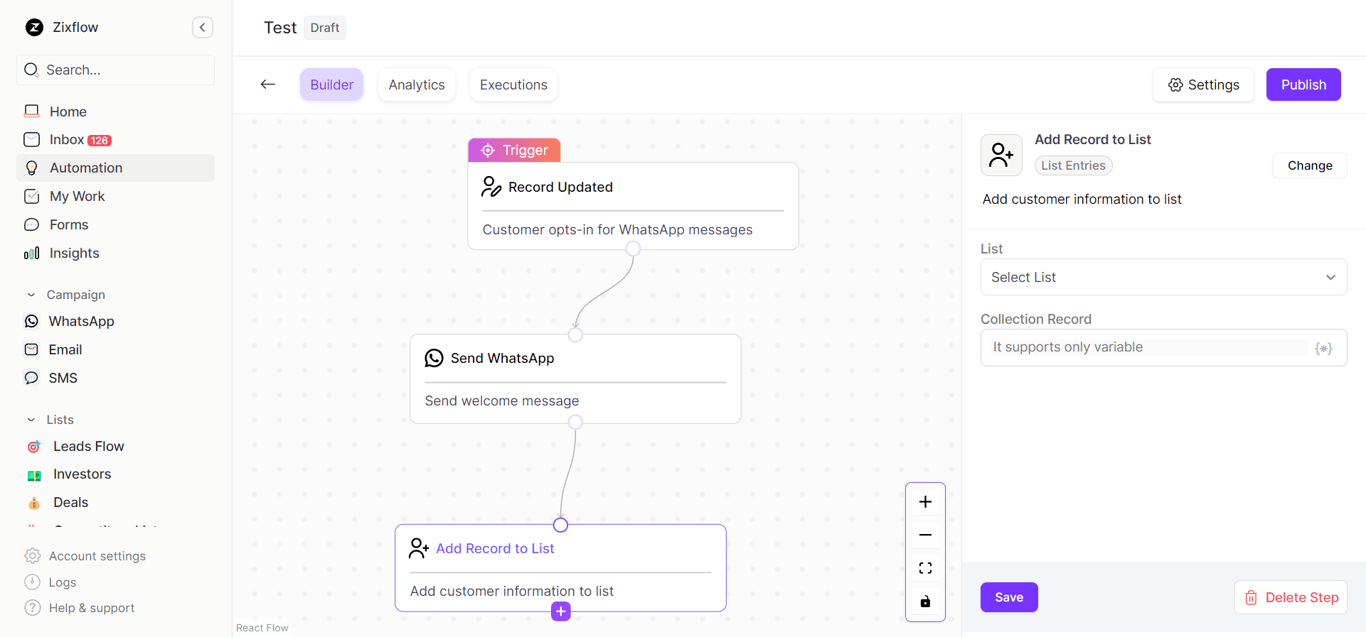Collapse the left sidebar with the chevron

pos(202,27)
